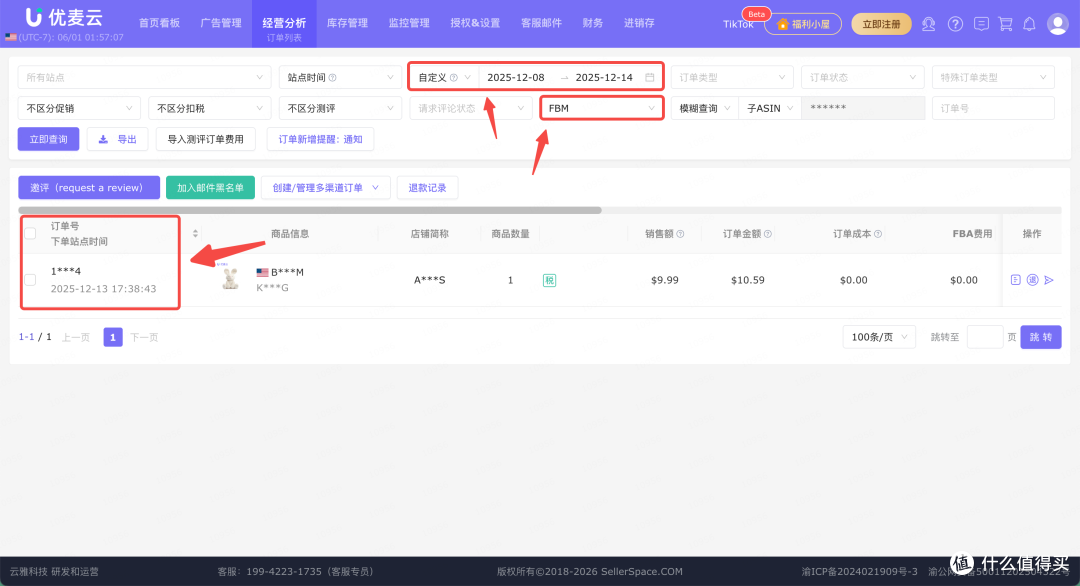
Task: Click the 立即查询 button
Action: [x=48, y=139]
